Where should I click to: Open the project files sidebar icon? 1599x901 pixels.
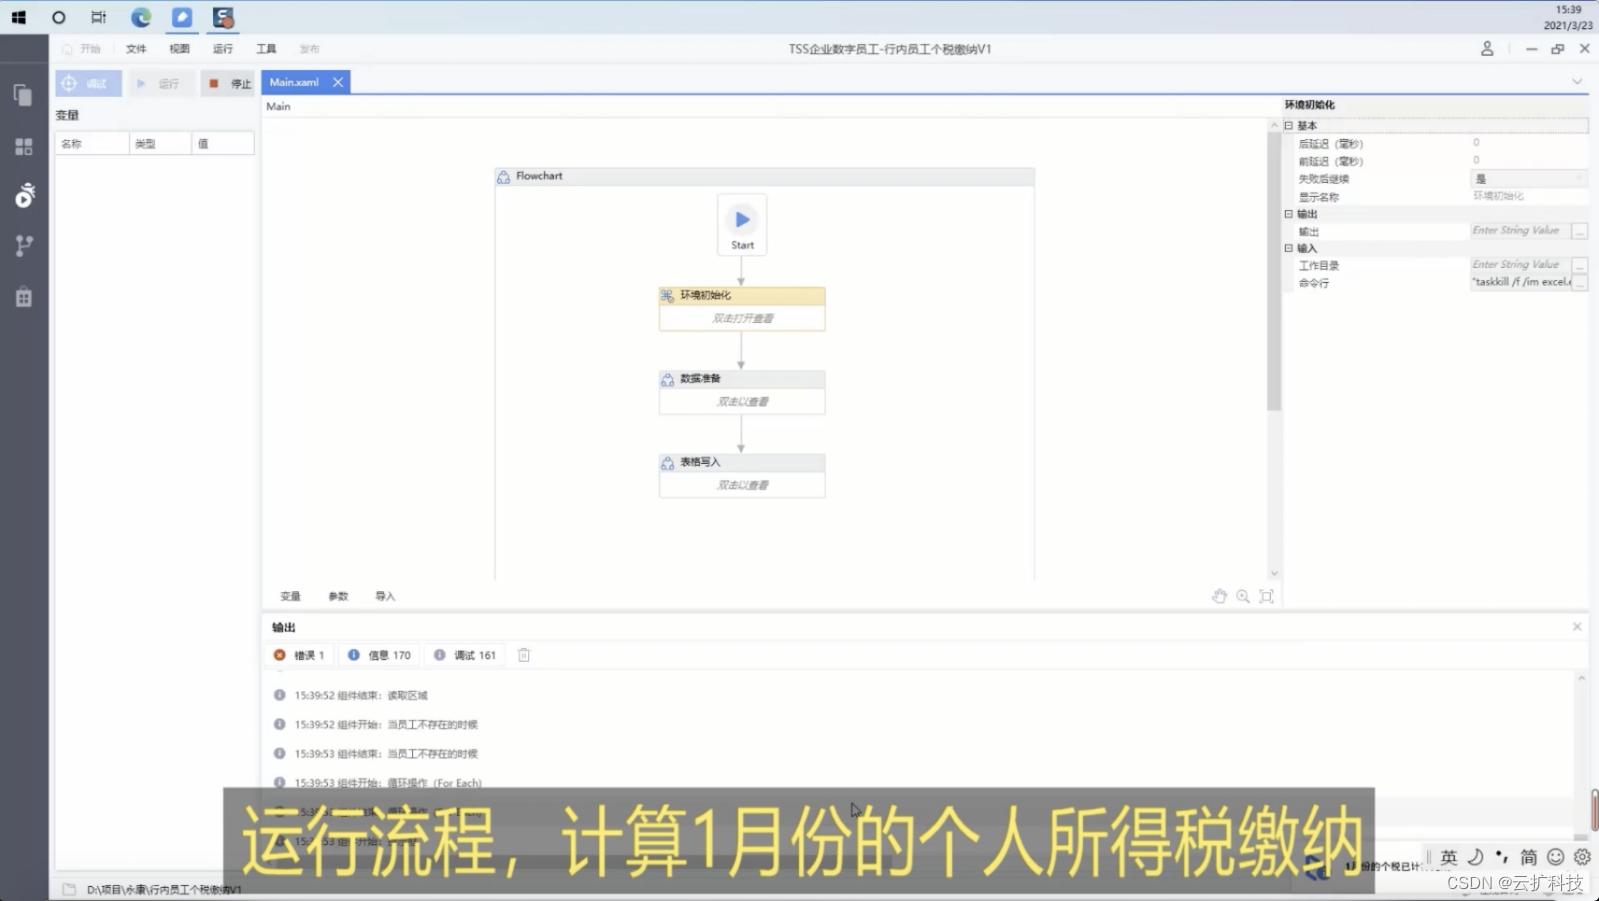[x=23, y=95]
